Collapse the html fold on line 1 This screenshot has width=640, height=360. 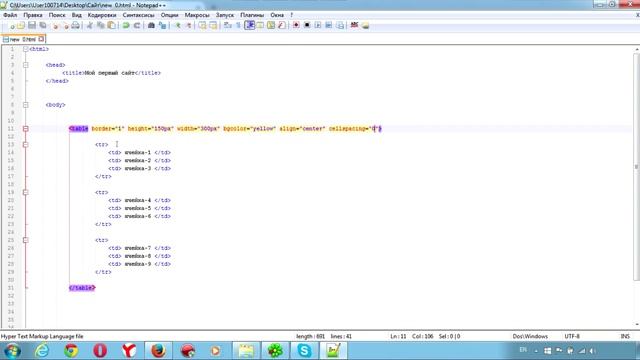26,49
